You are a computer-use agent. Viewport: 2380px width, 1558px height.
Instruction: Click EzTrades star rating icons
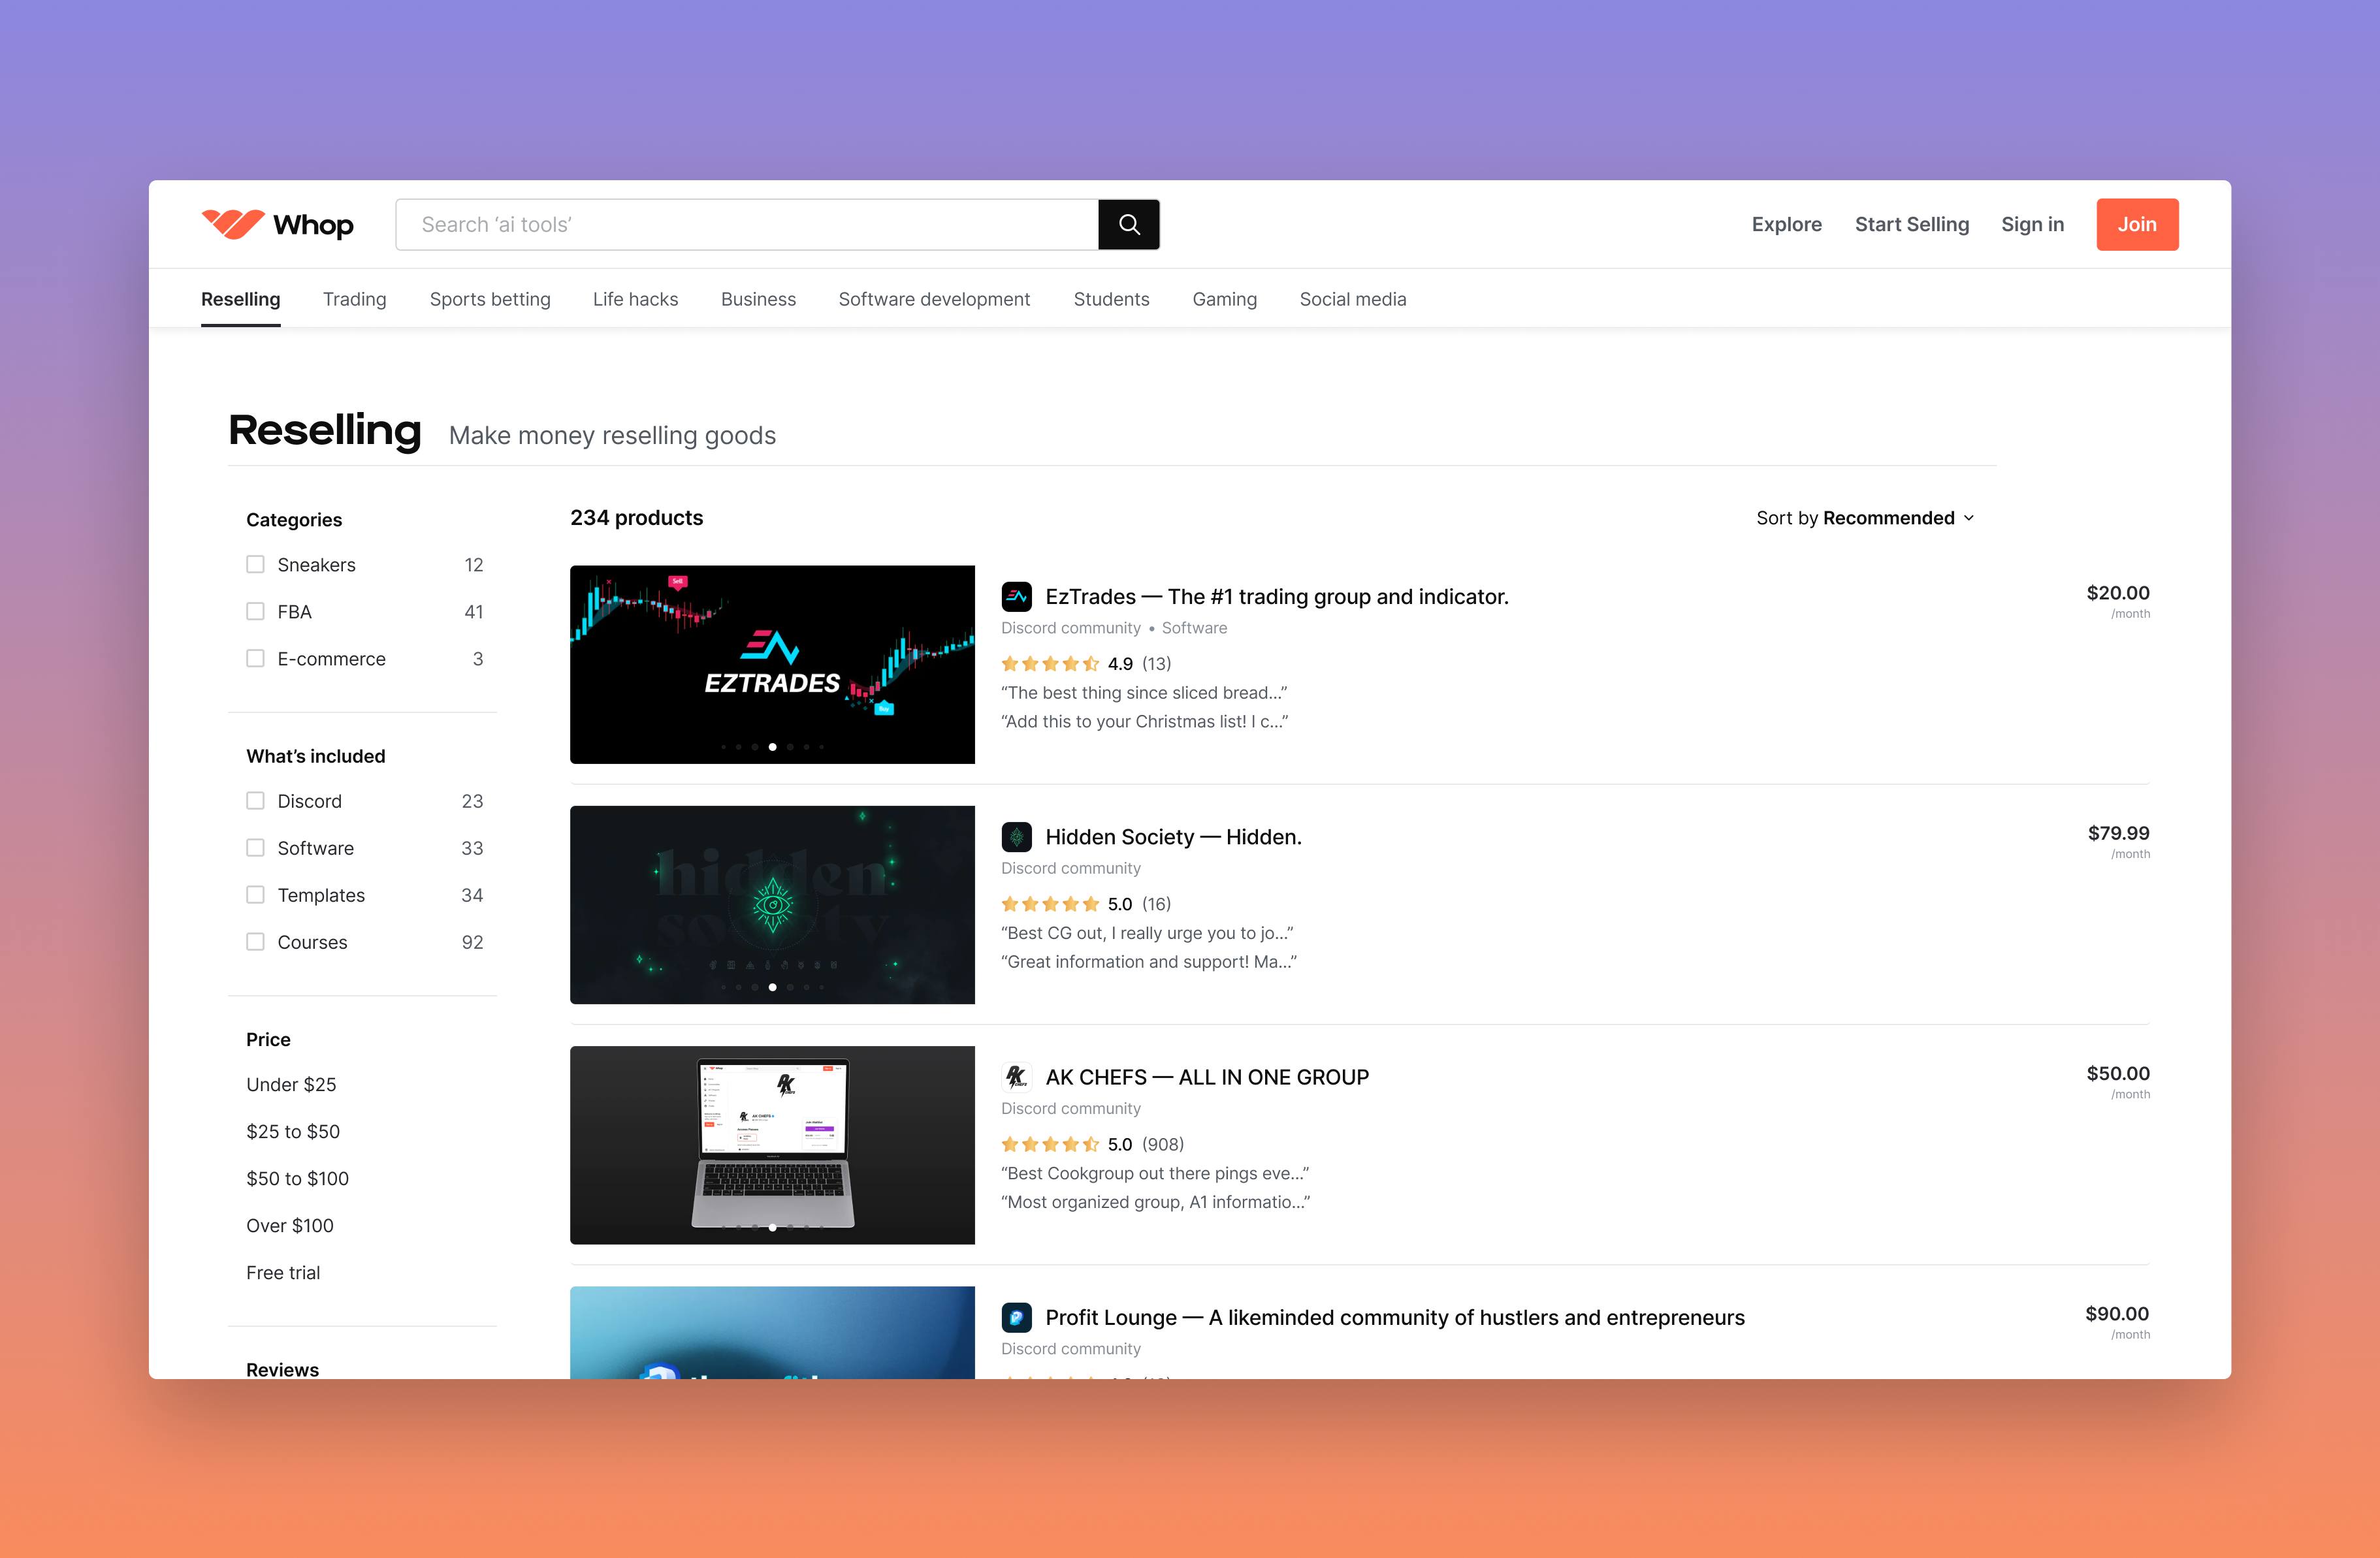coord(1049,664)
